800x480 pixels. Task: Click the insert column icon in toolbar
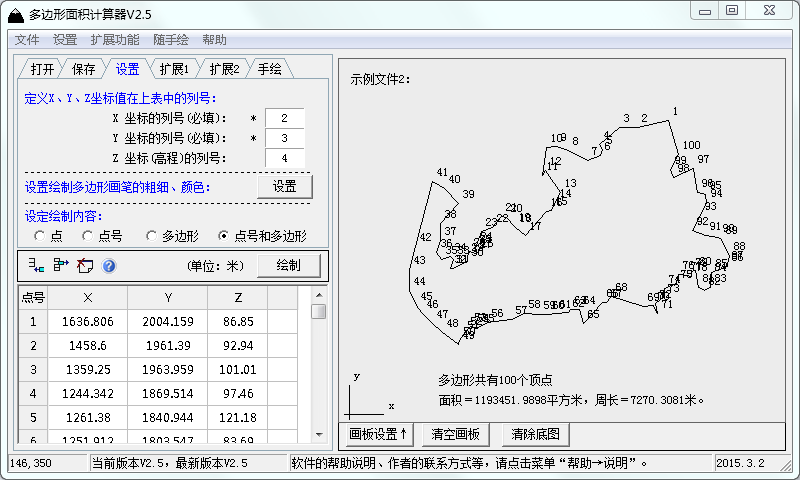(60, 265)
